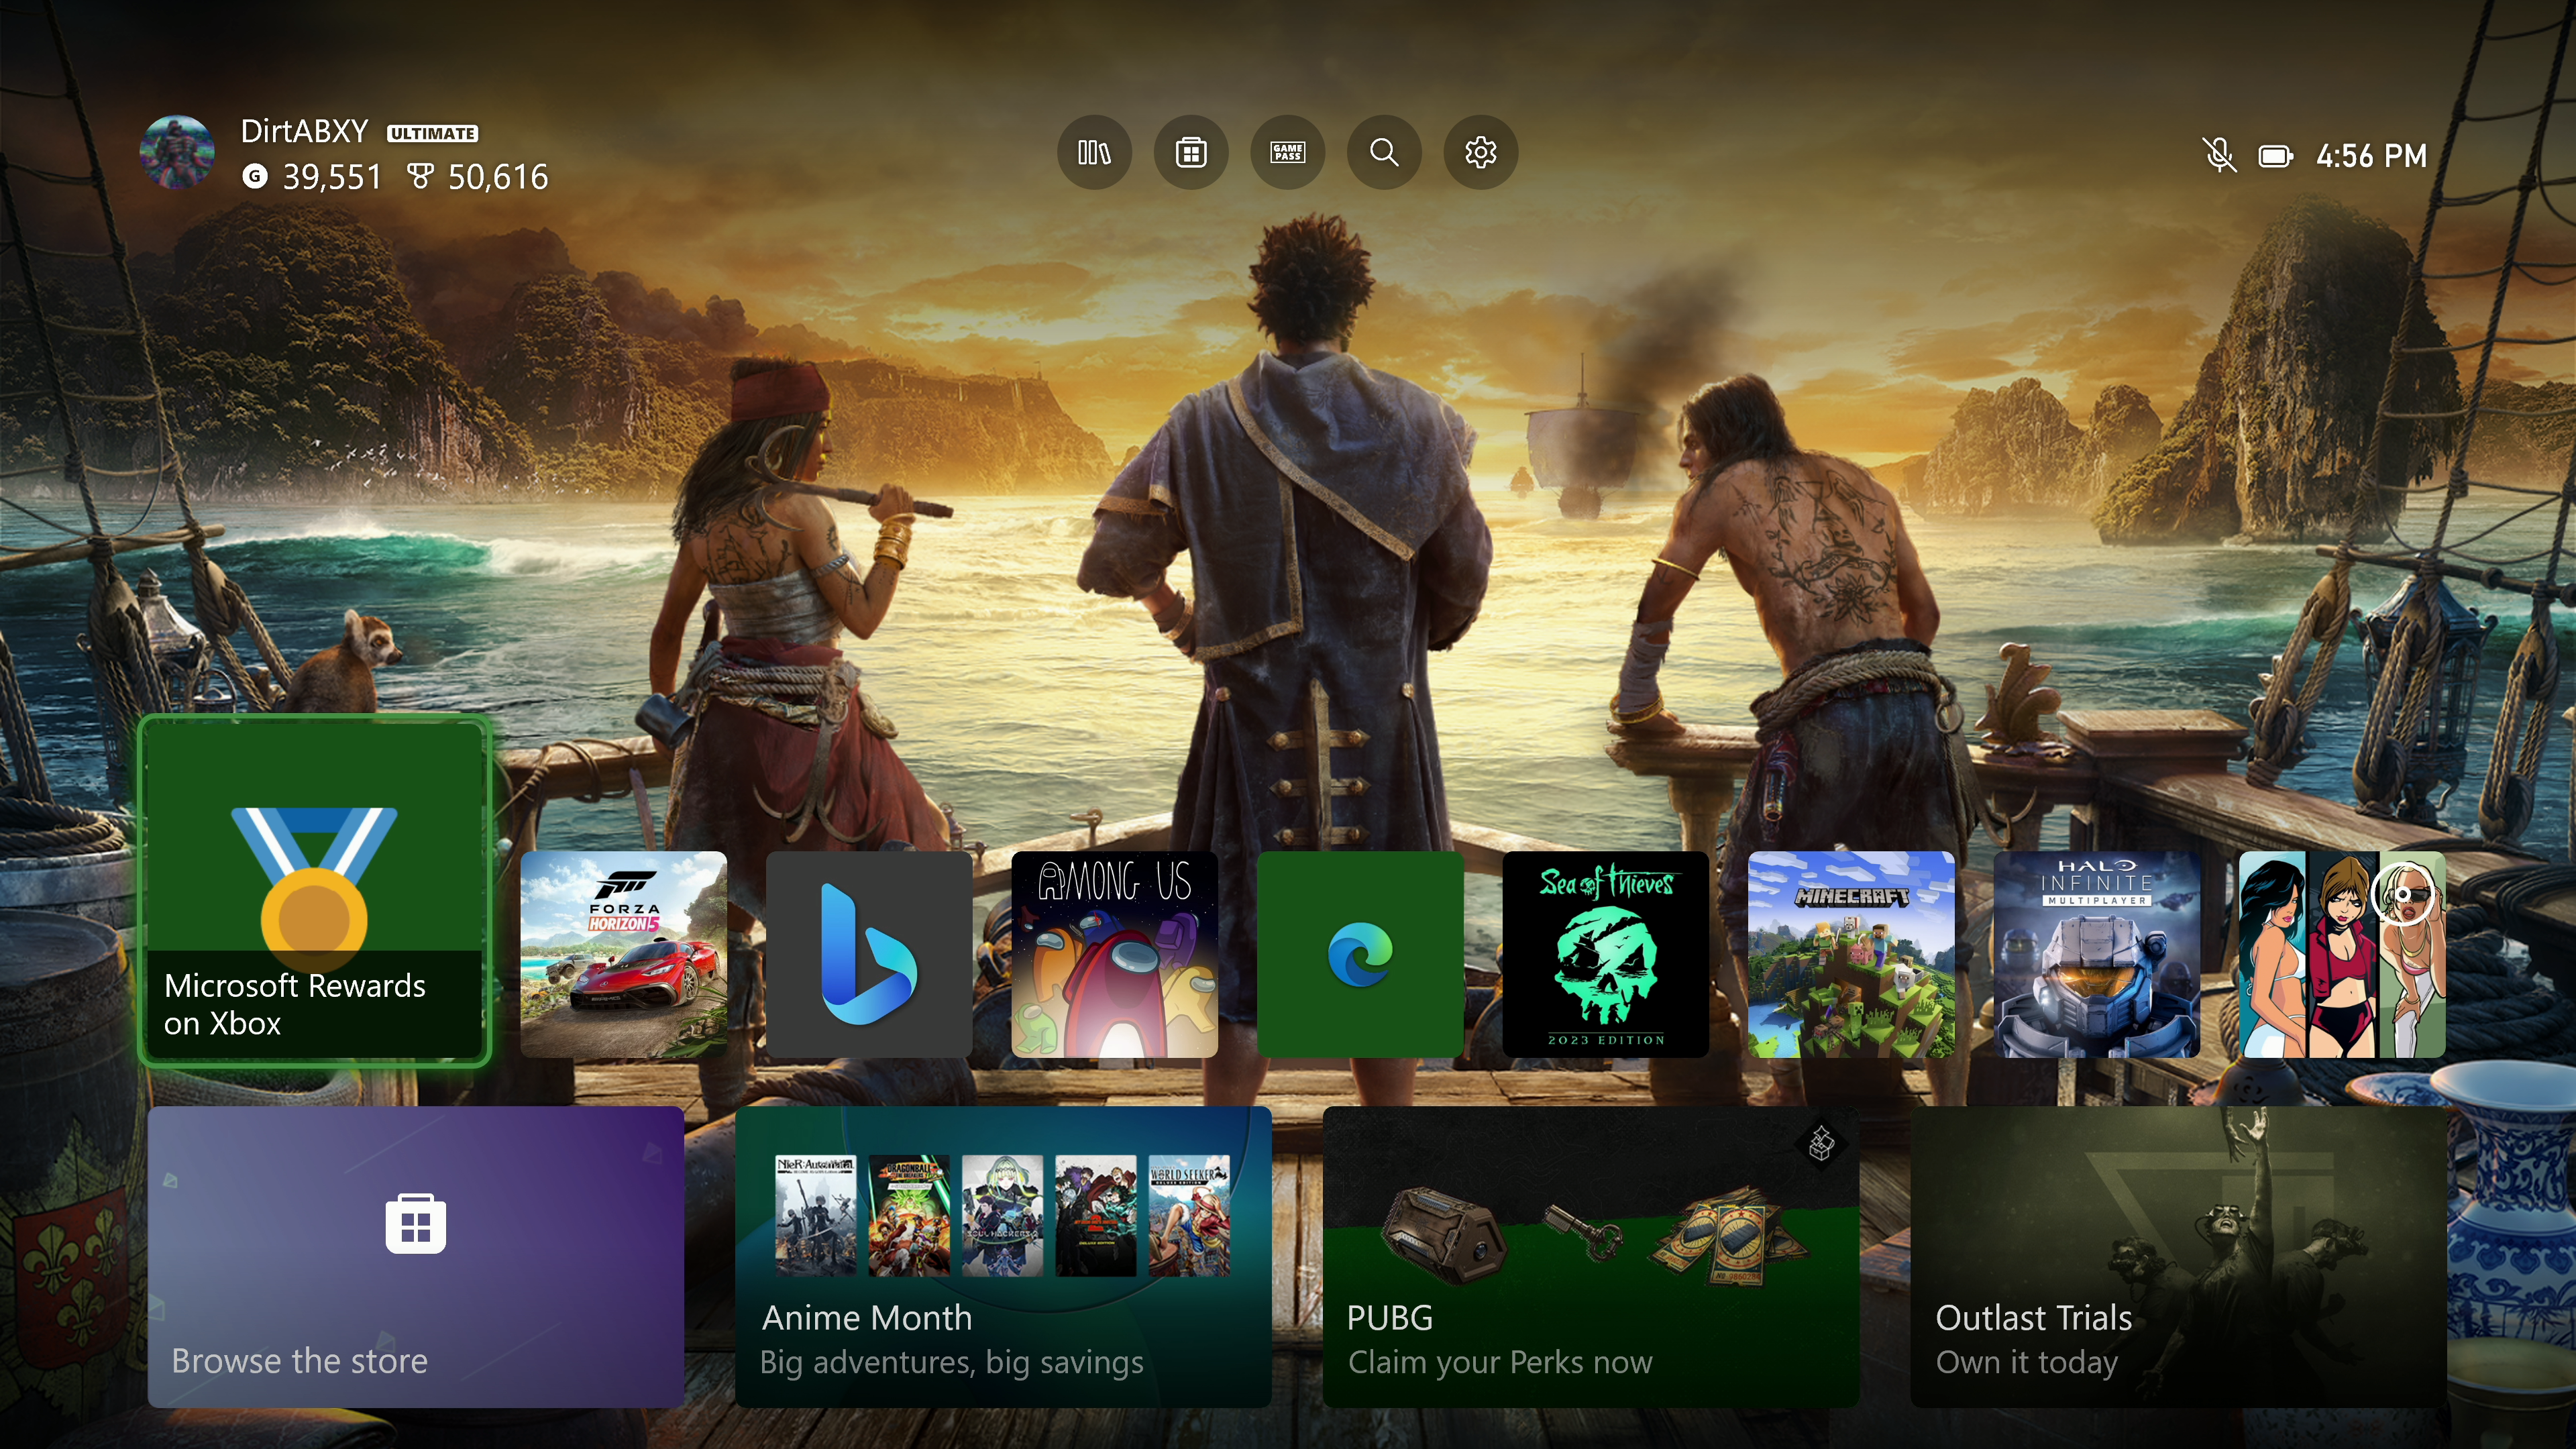The height and width of the screenshot is (1449, 2576).
Task: Open the Anime Month promotion card
Action: pyautogui.click(x=1003, y=1256)
